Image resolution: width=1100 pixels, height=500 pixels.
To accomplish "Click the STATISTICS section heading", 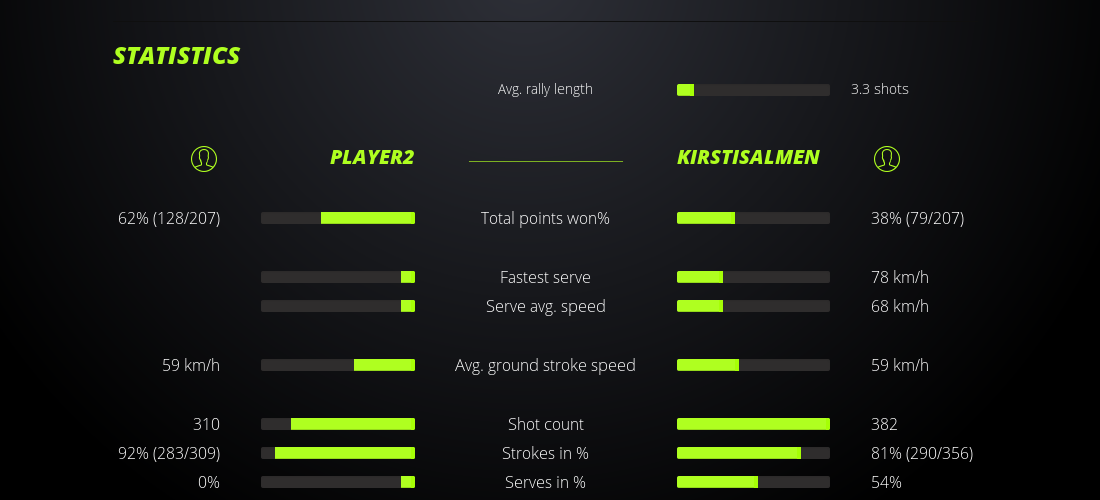I will [x=177, y=56].
